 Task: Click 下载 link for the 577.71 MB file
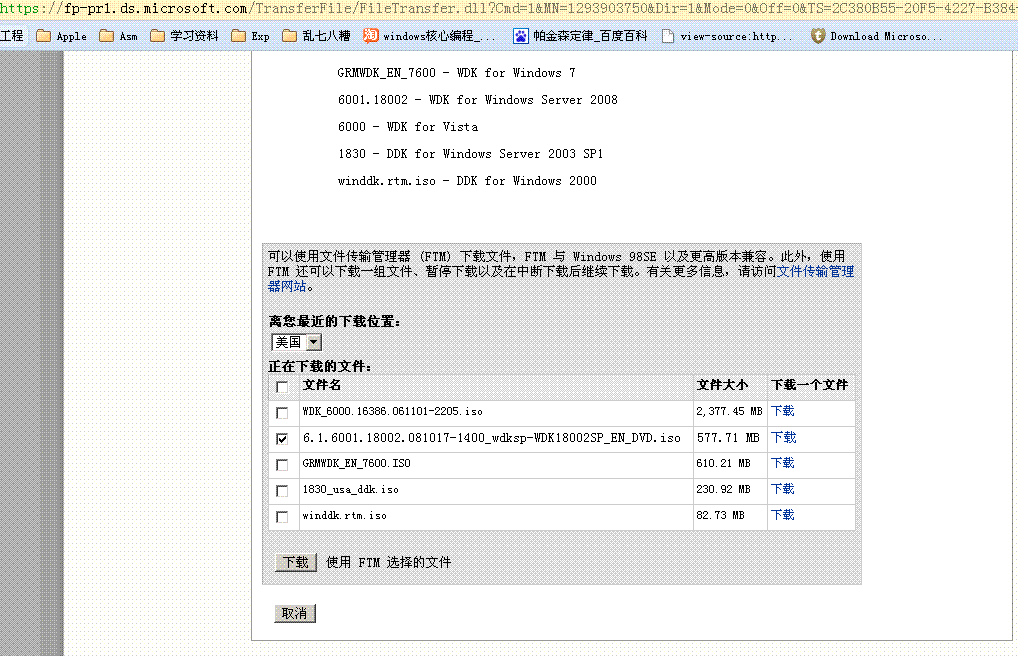point(783,438)
